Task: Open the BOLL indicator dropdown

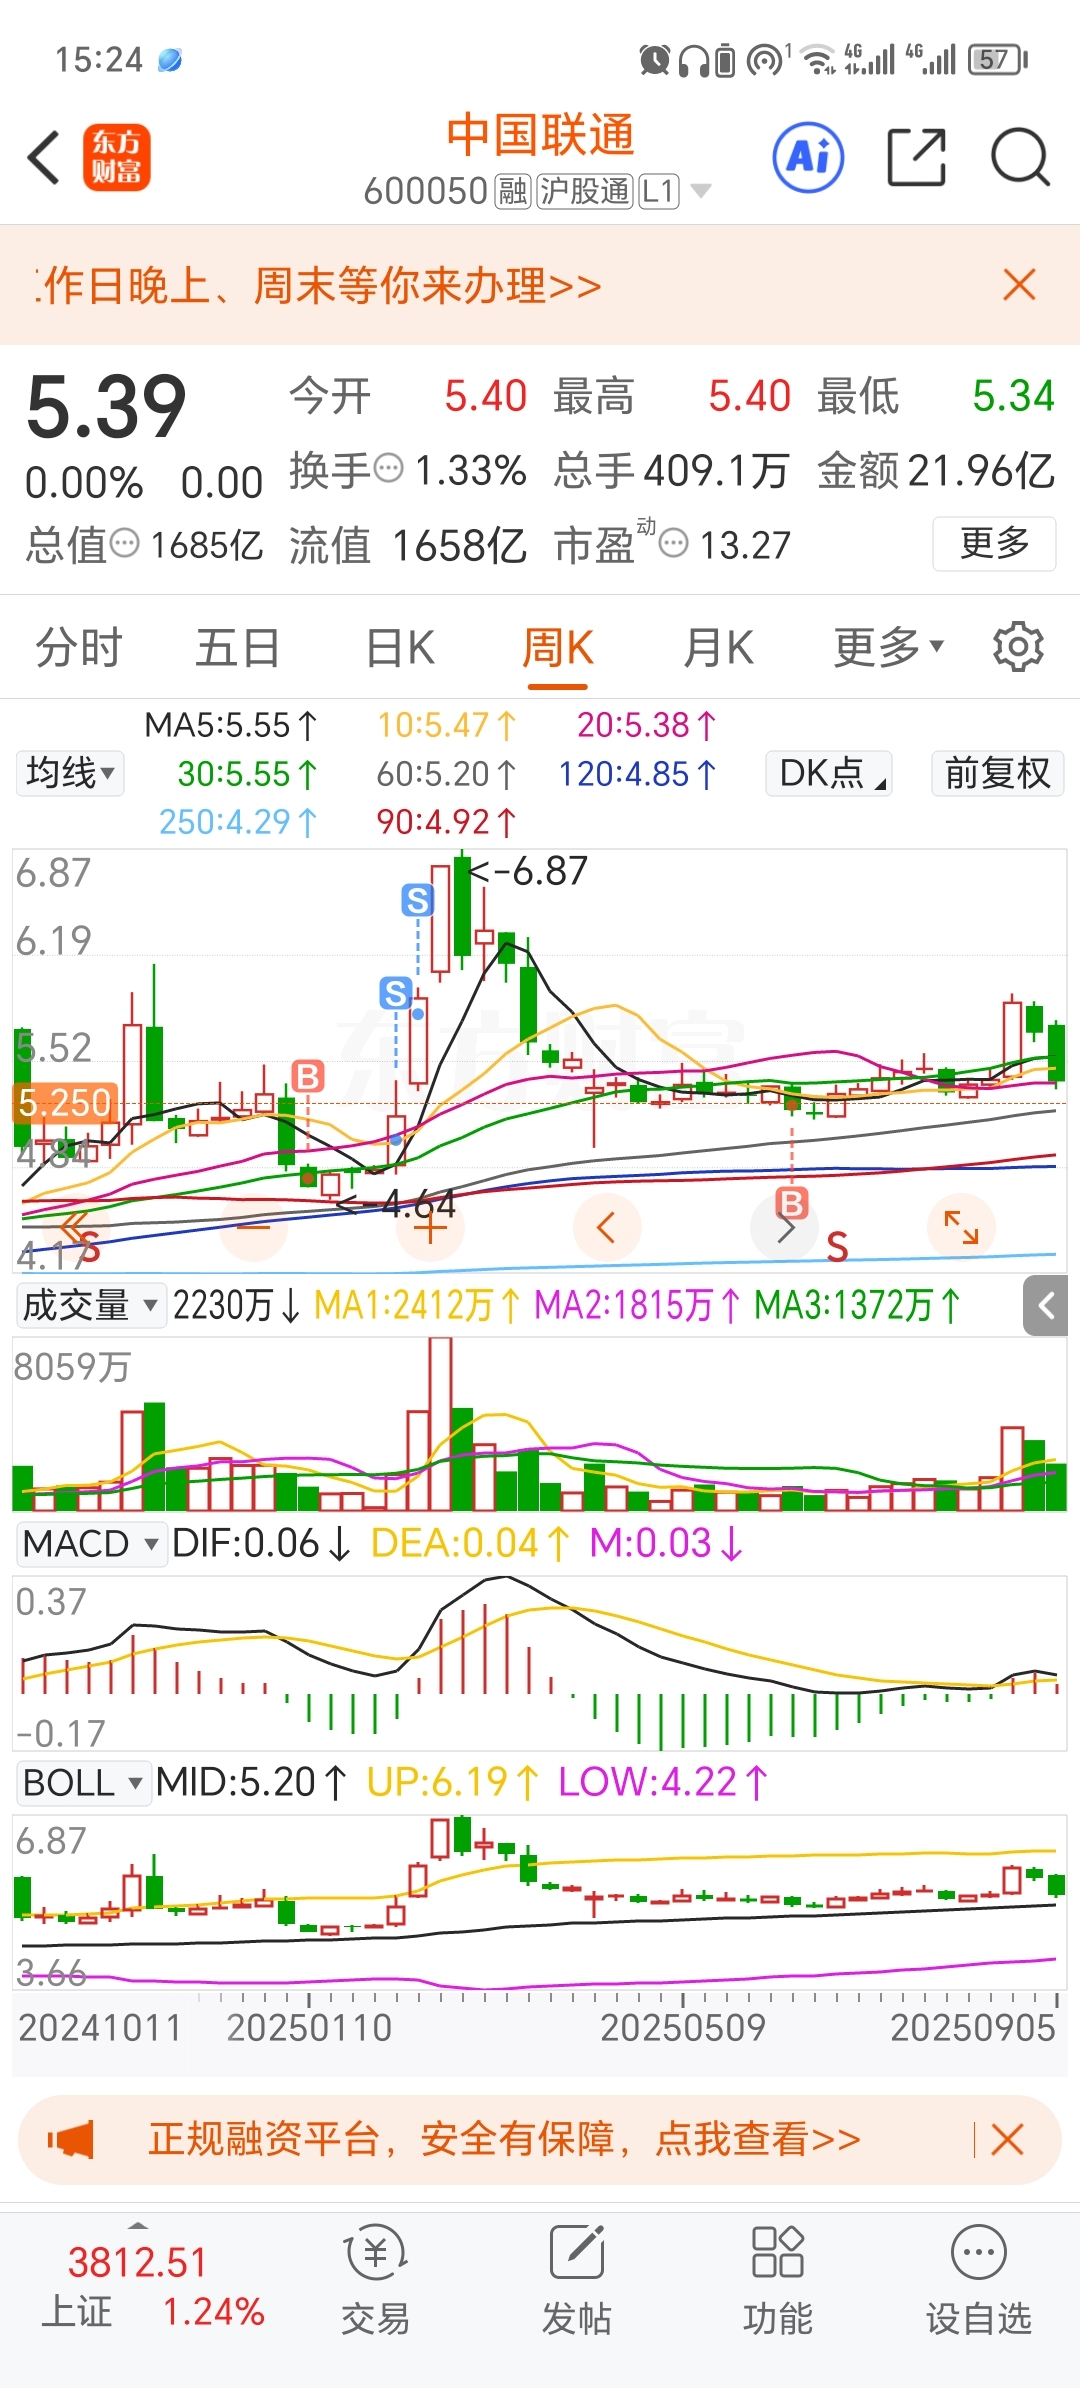Action: (84, 1782)
